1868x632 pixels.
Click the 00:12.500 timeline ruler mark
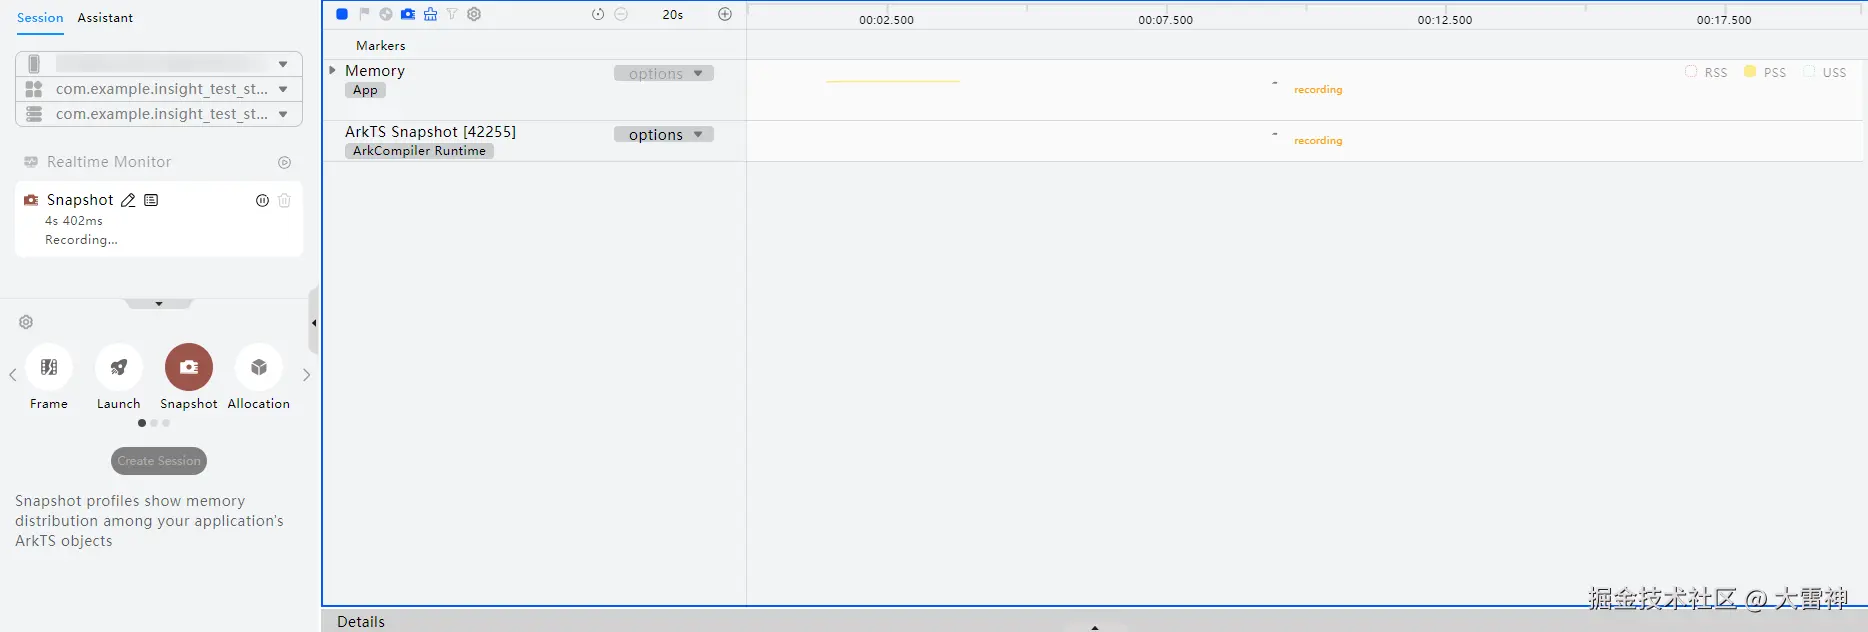(1445, 20)
